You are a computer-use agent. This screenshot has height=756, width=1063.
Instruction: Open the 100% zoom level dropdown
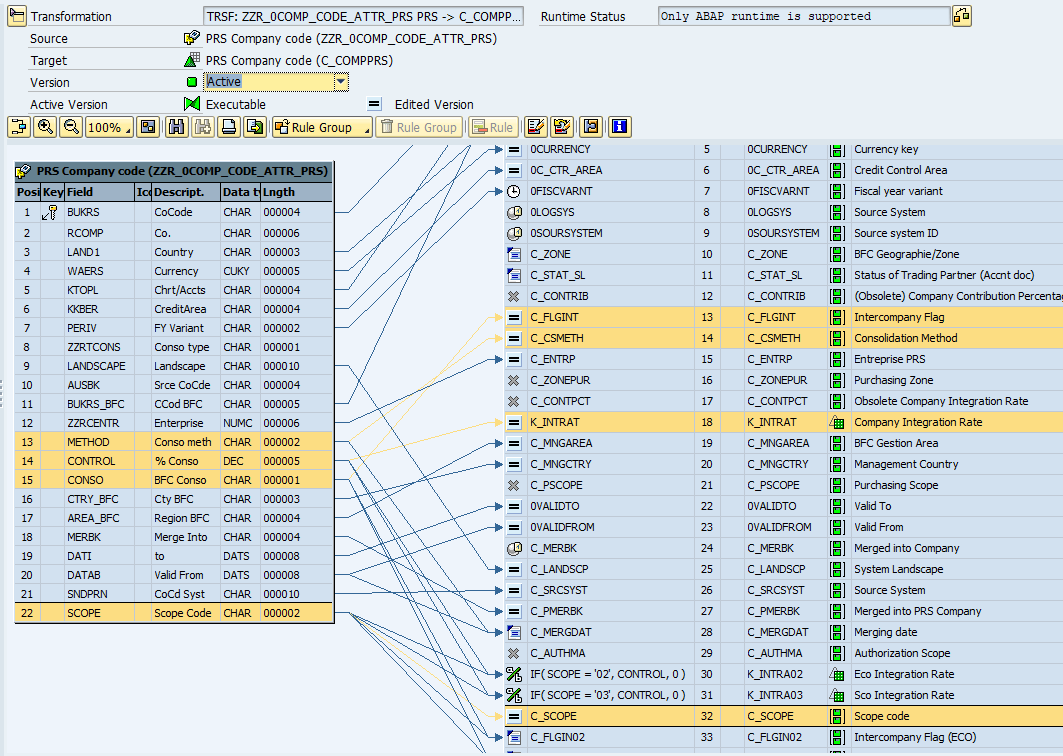point(128,127)
